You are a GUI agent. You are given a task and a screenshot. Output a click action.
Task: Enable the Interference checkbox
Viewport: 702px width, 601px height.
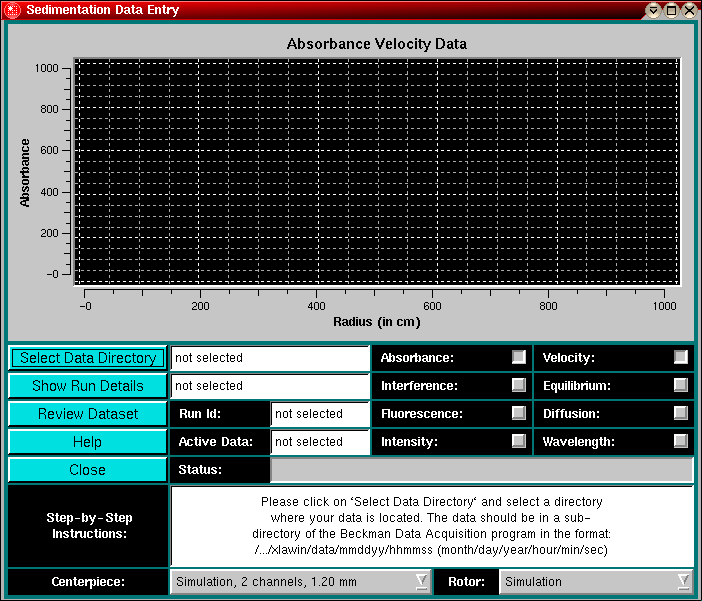[518, 385]
